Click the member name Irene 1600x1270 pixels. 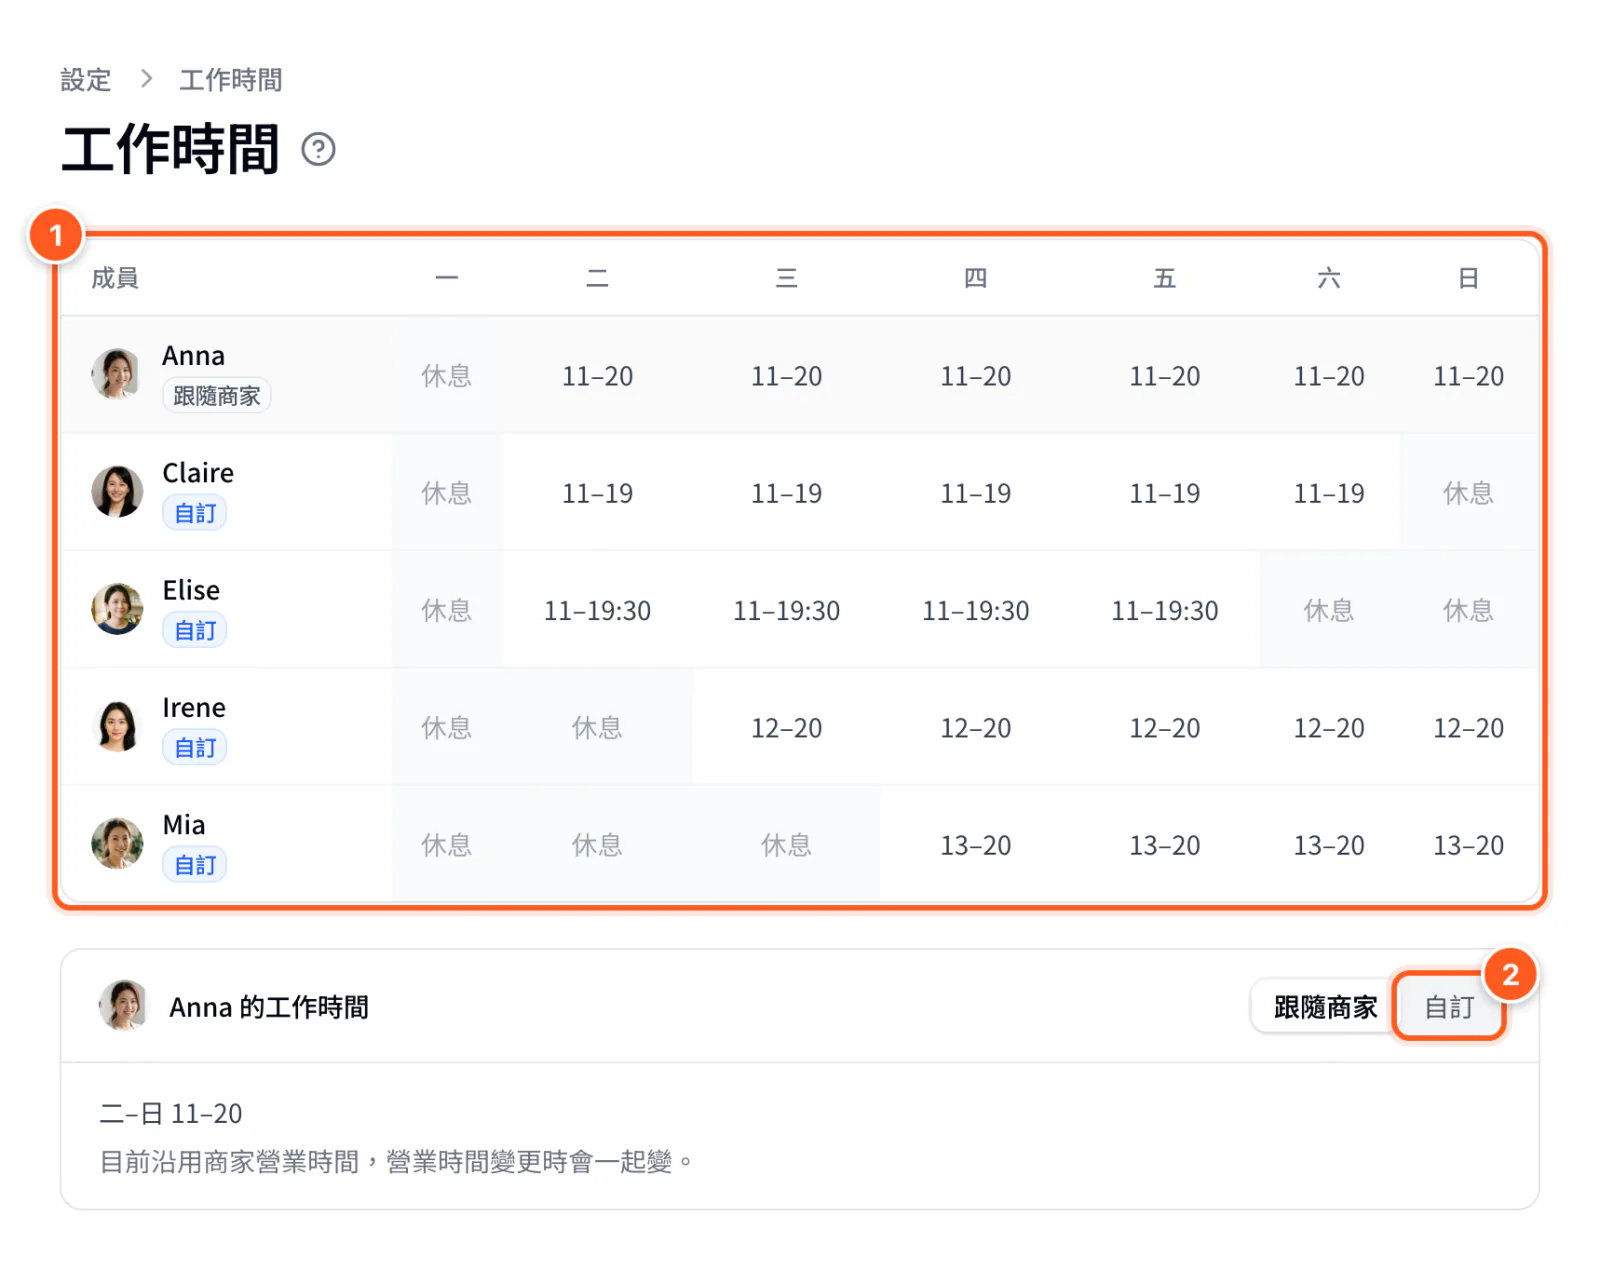click(x=194, y=707)
